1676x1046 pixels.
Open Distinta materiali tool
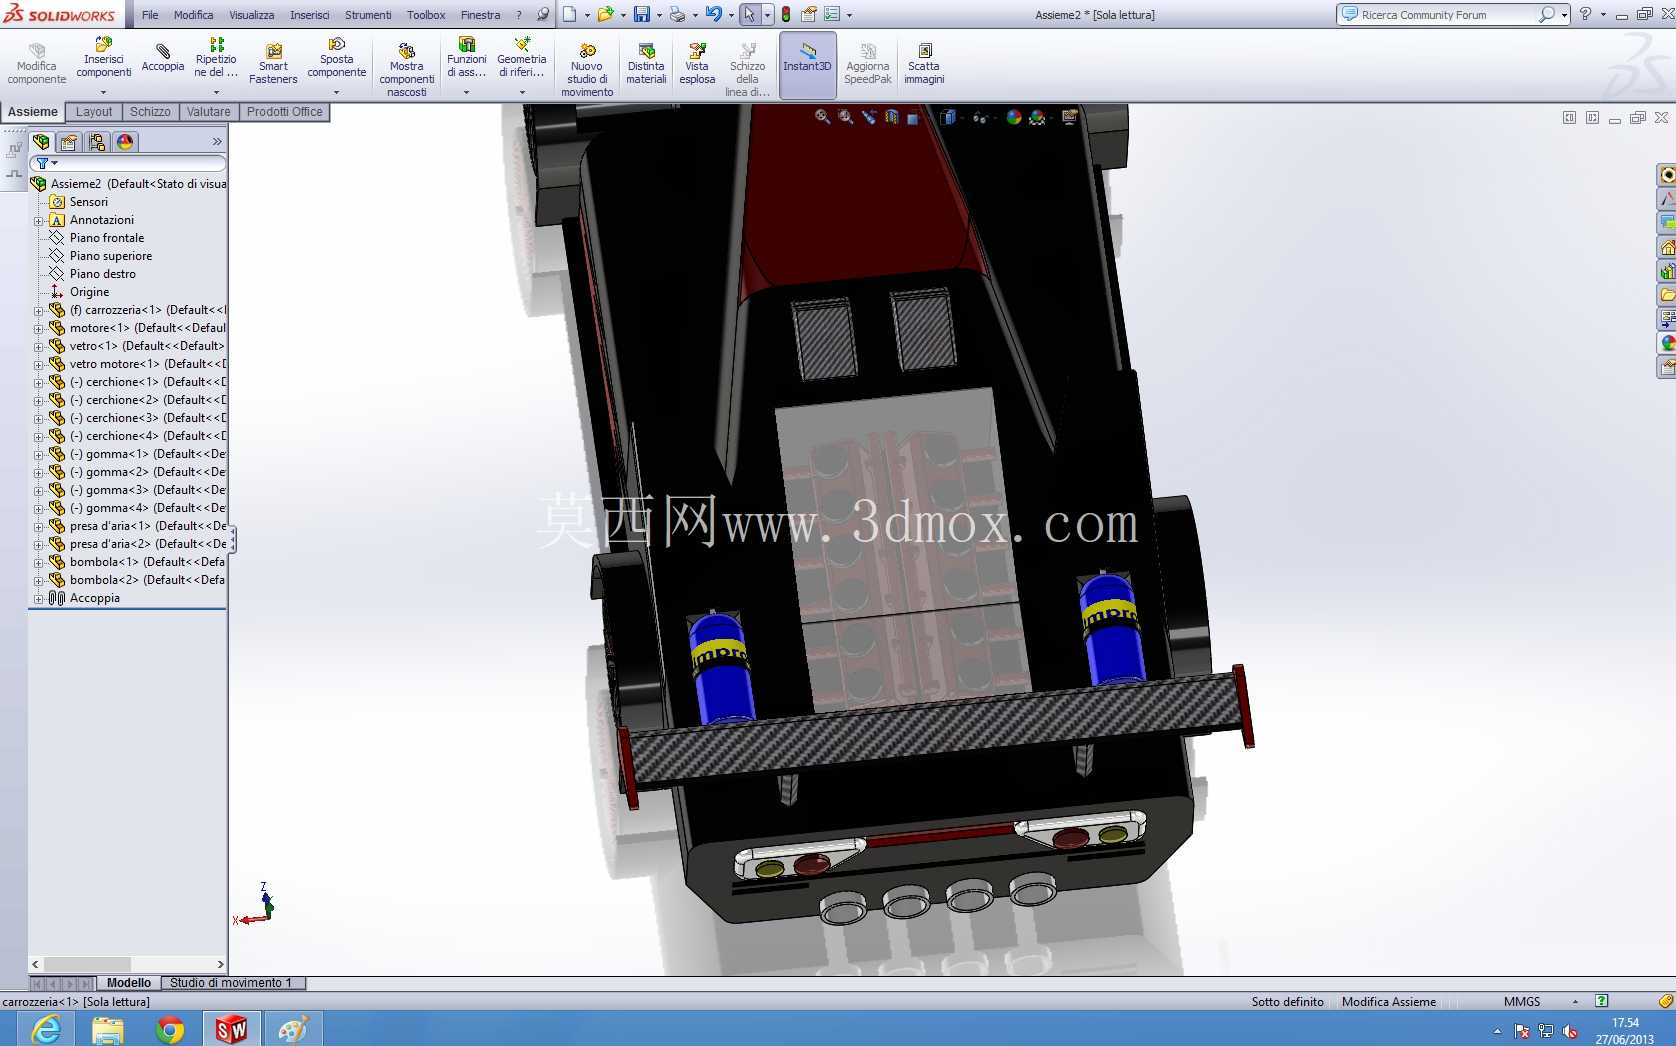coord(646,63)
